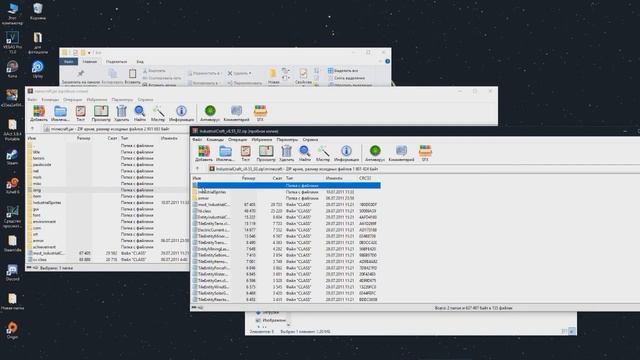Click Выделить все in Explorer ribbon

tap(343, 71)
